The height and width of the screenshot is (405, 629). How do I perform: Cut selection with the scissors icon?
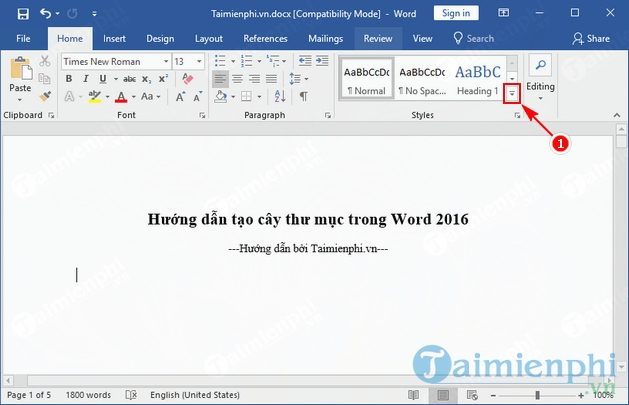pos(45,61)
